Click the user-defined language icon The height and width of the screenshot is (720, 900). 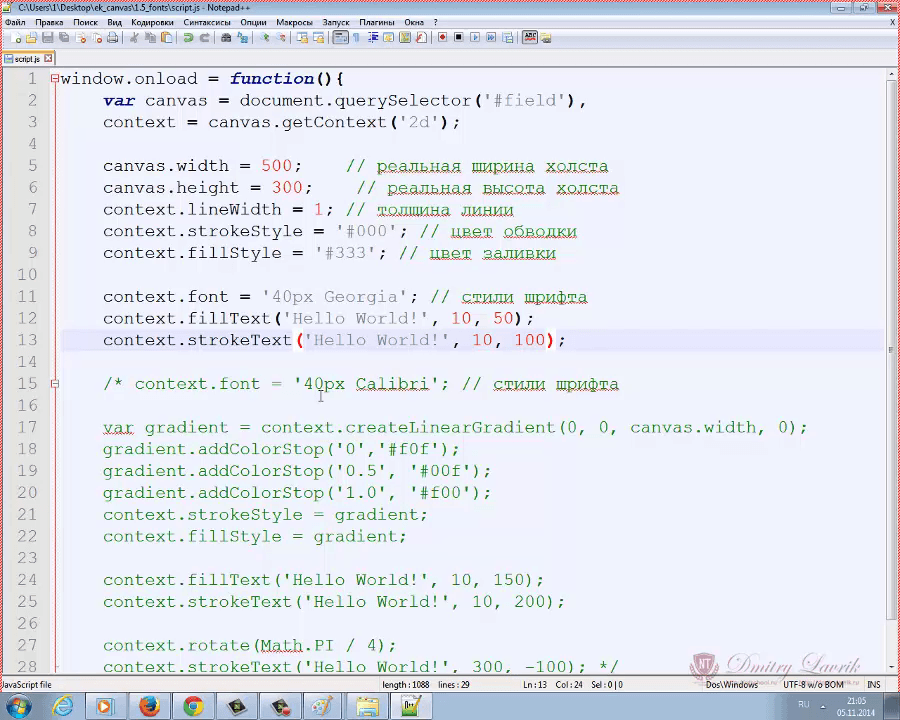(389, 38)
